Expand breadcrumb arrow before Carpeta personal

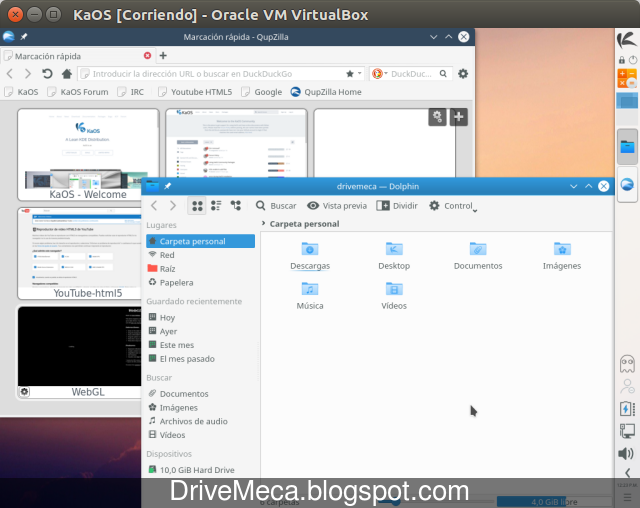tap(263, 224)
